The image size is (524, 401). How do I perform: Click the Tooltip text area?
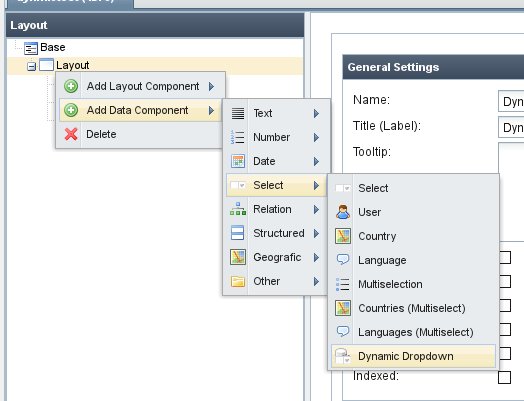click(x=511, y=158)
